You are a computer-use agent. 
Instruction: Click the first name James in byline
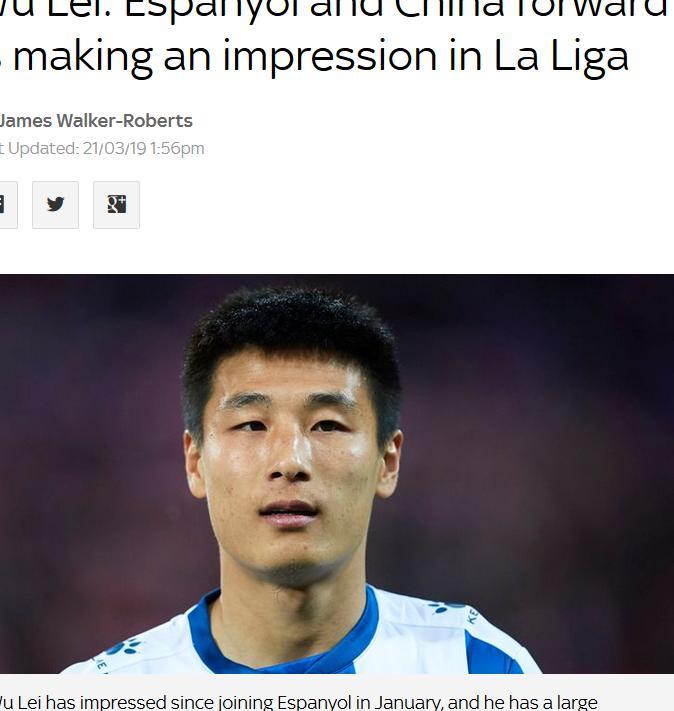(26, 121)
